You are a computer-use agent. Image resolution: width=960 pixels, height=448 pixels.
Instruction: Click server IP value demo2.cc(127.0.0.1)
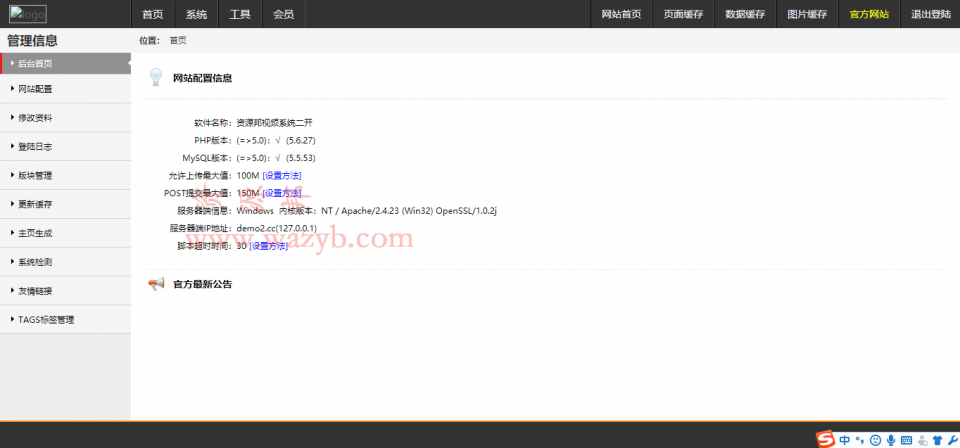tap(277, 228)
